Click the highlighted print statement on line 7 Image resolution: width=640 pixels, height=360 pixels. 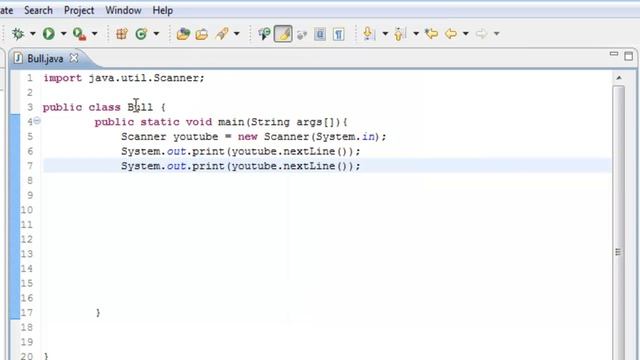(240, 166)
